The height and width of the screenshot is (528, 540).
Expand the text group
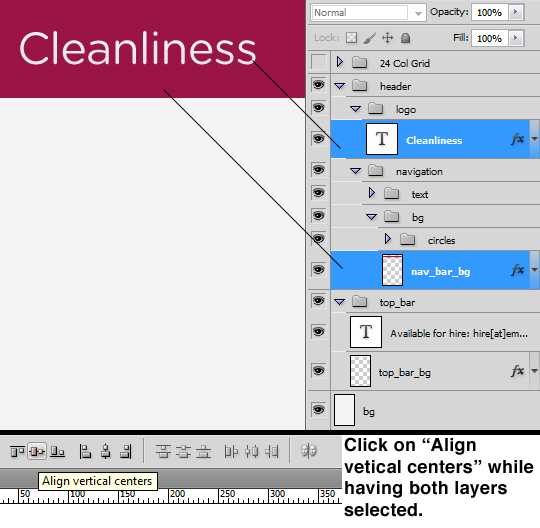click(x=372, y=193)
